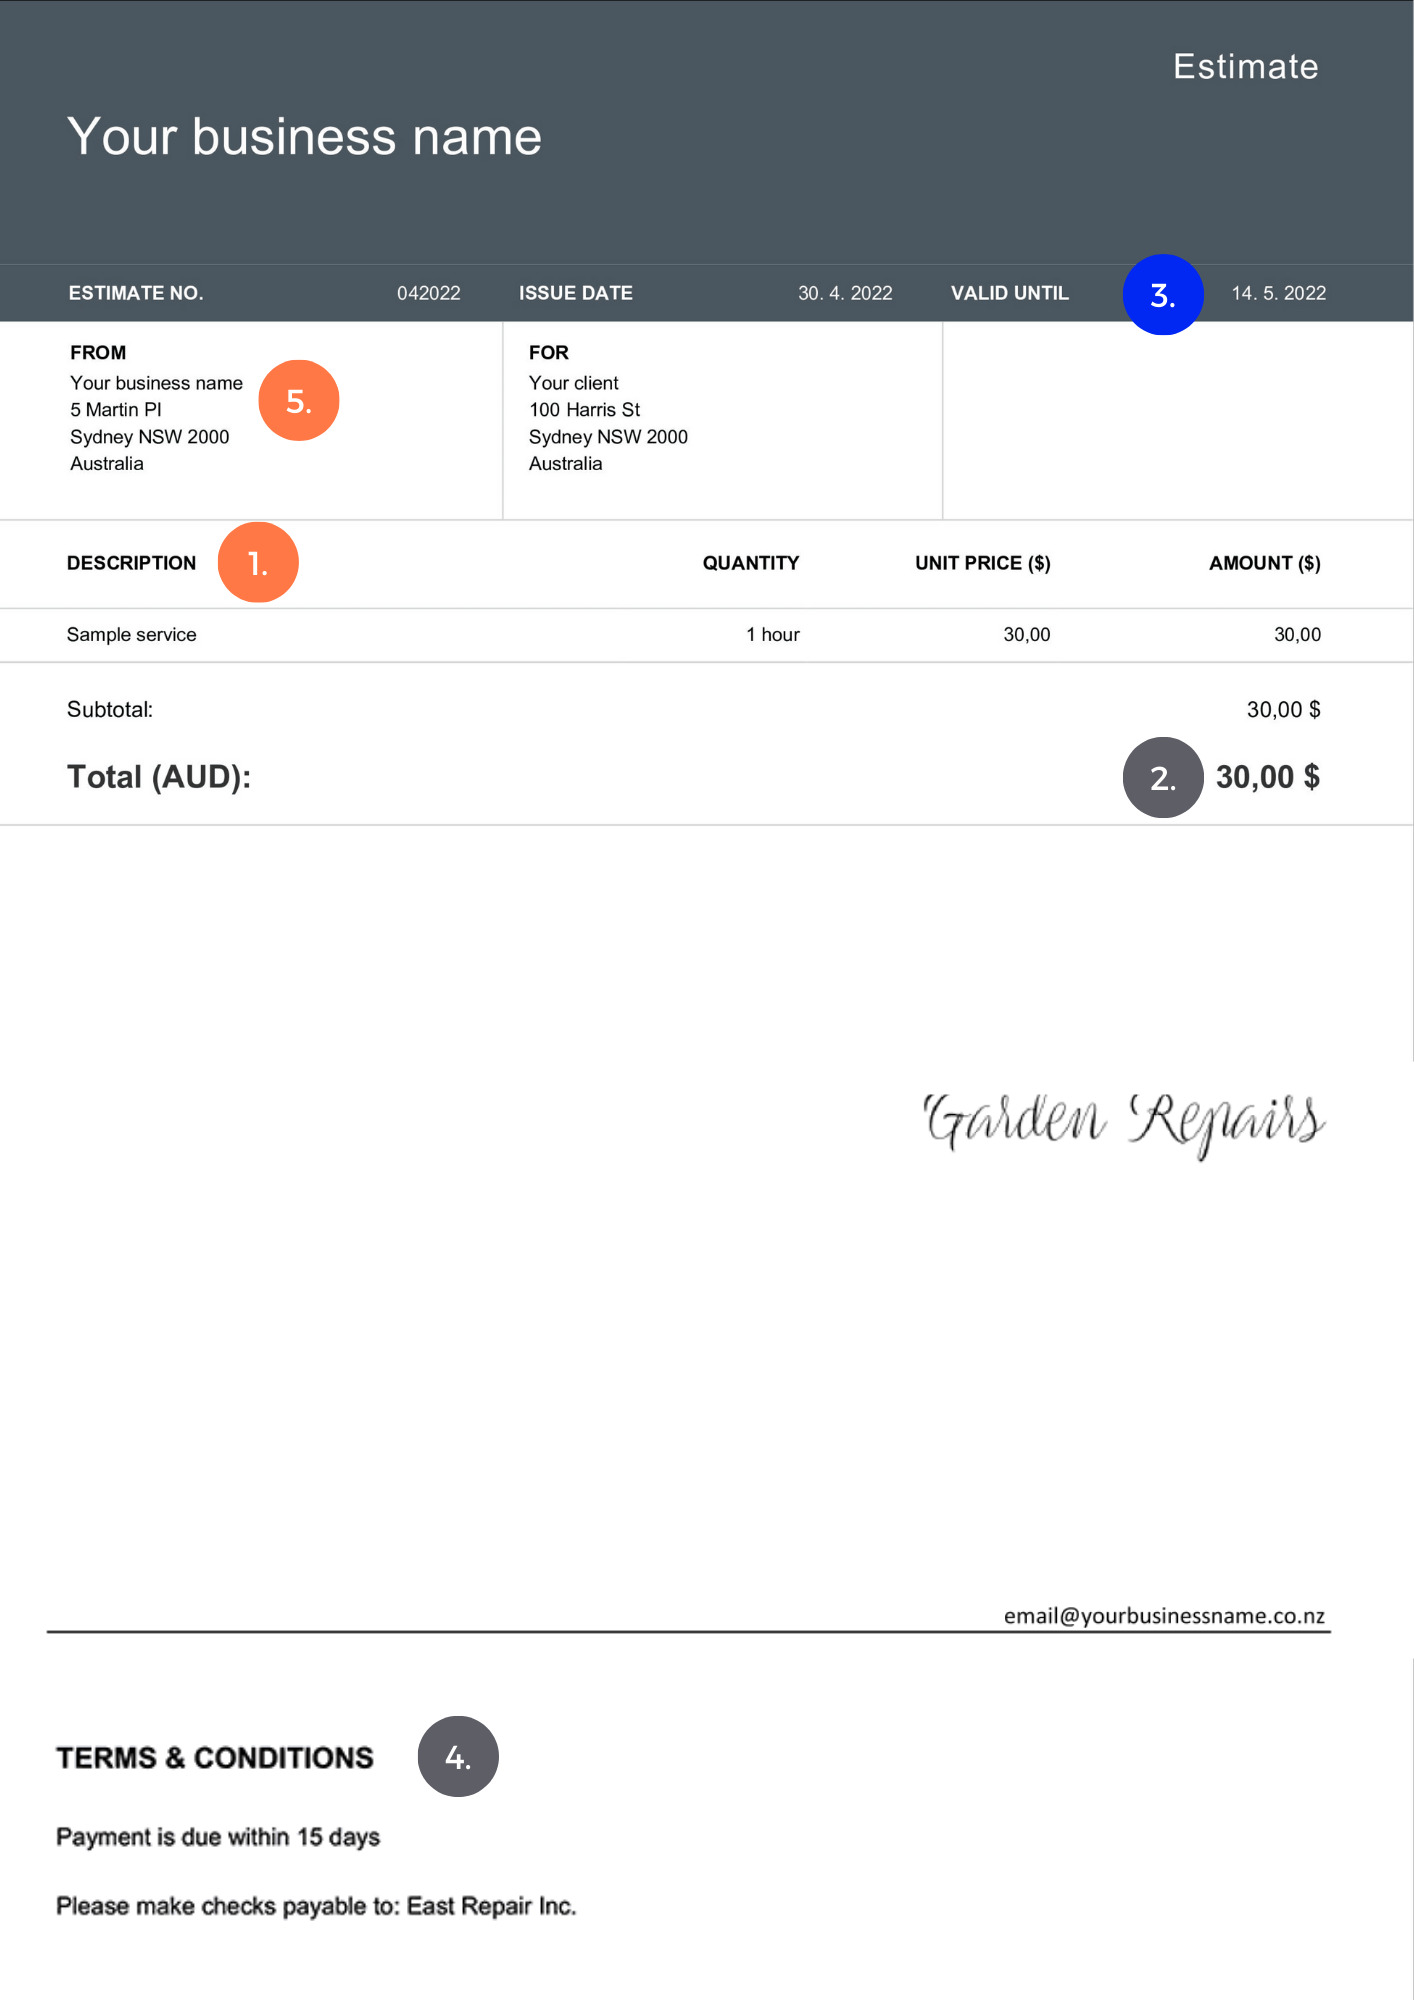Click the '1 hour' quantity cell

click(772, 635)
